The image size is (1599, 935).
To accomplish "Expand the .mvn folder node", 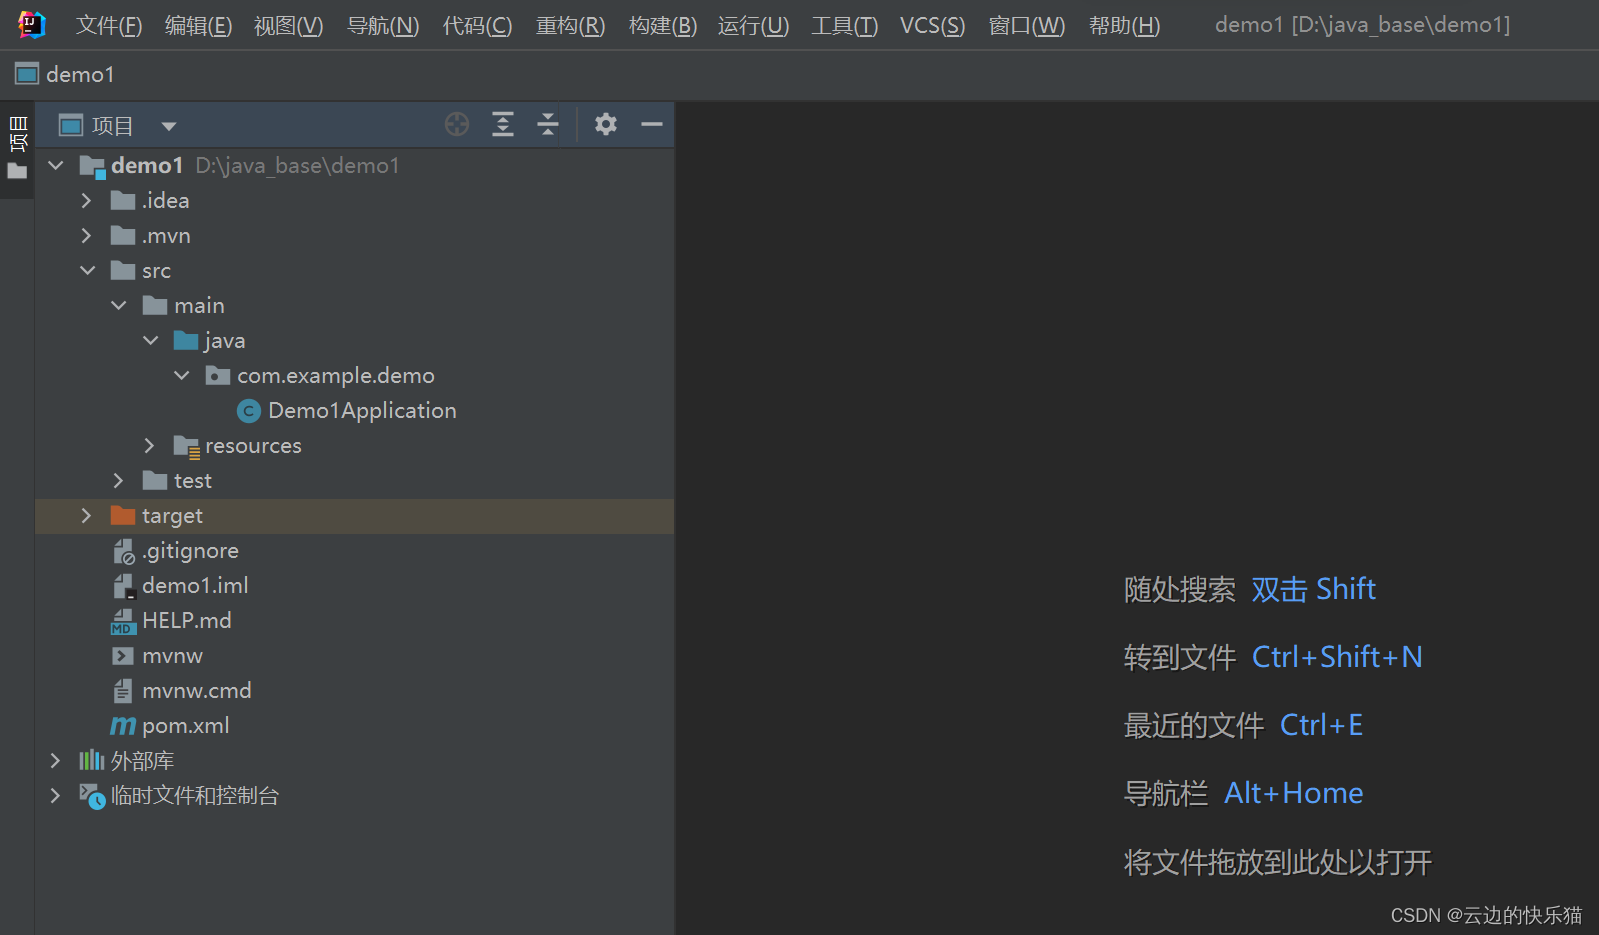I will click(x=86, y=235).
